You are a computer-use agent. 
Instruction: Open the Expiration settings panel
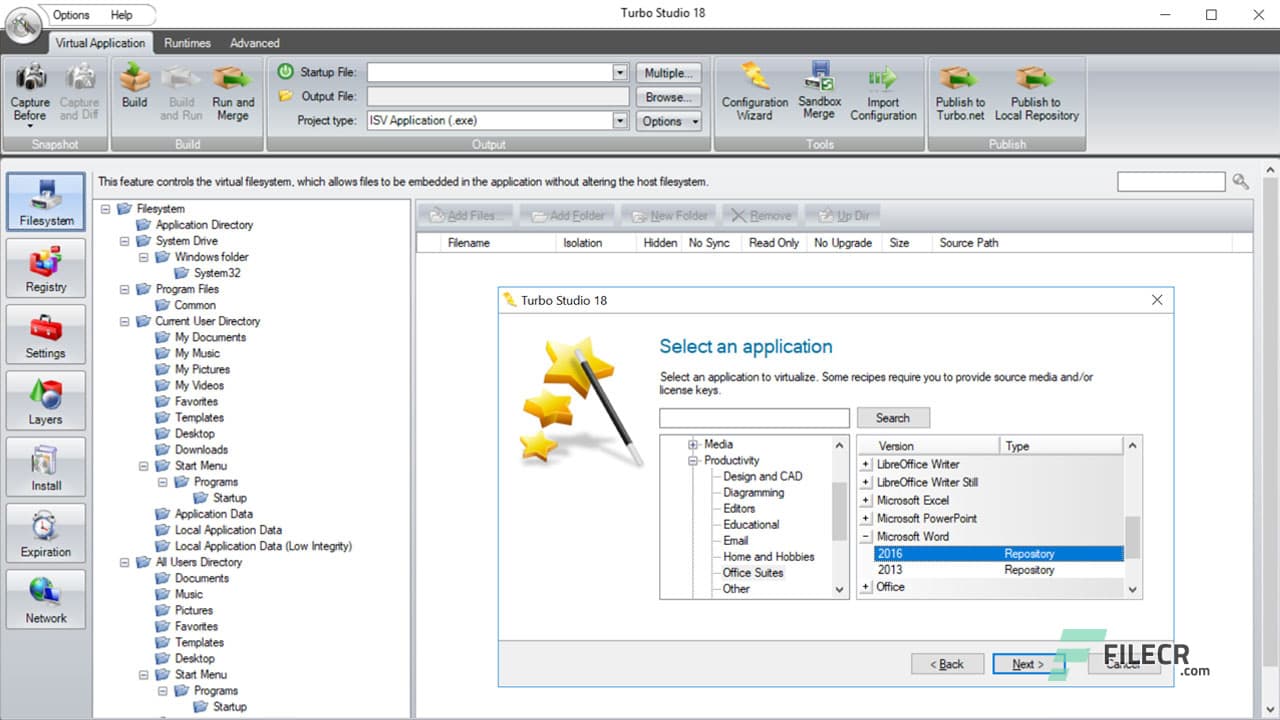click(x=45, y=532)
